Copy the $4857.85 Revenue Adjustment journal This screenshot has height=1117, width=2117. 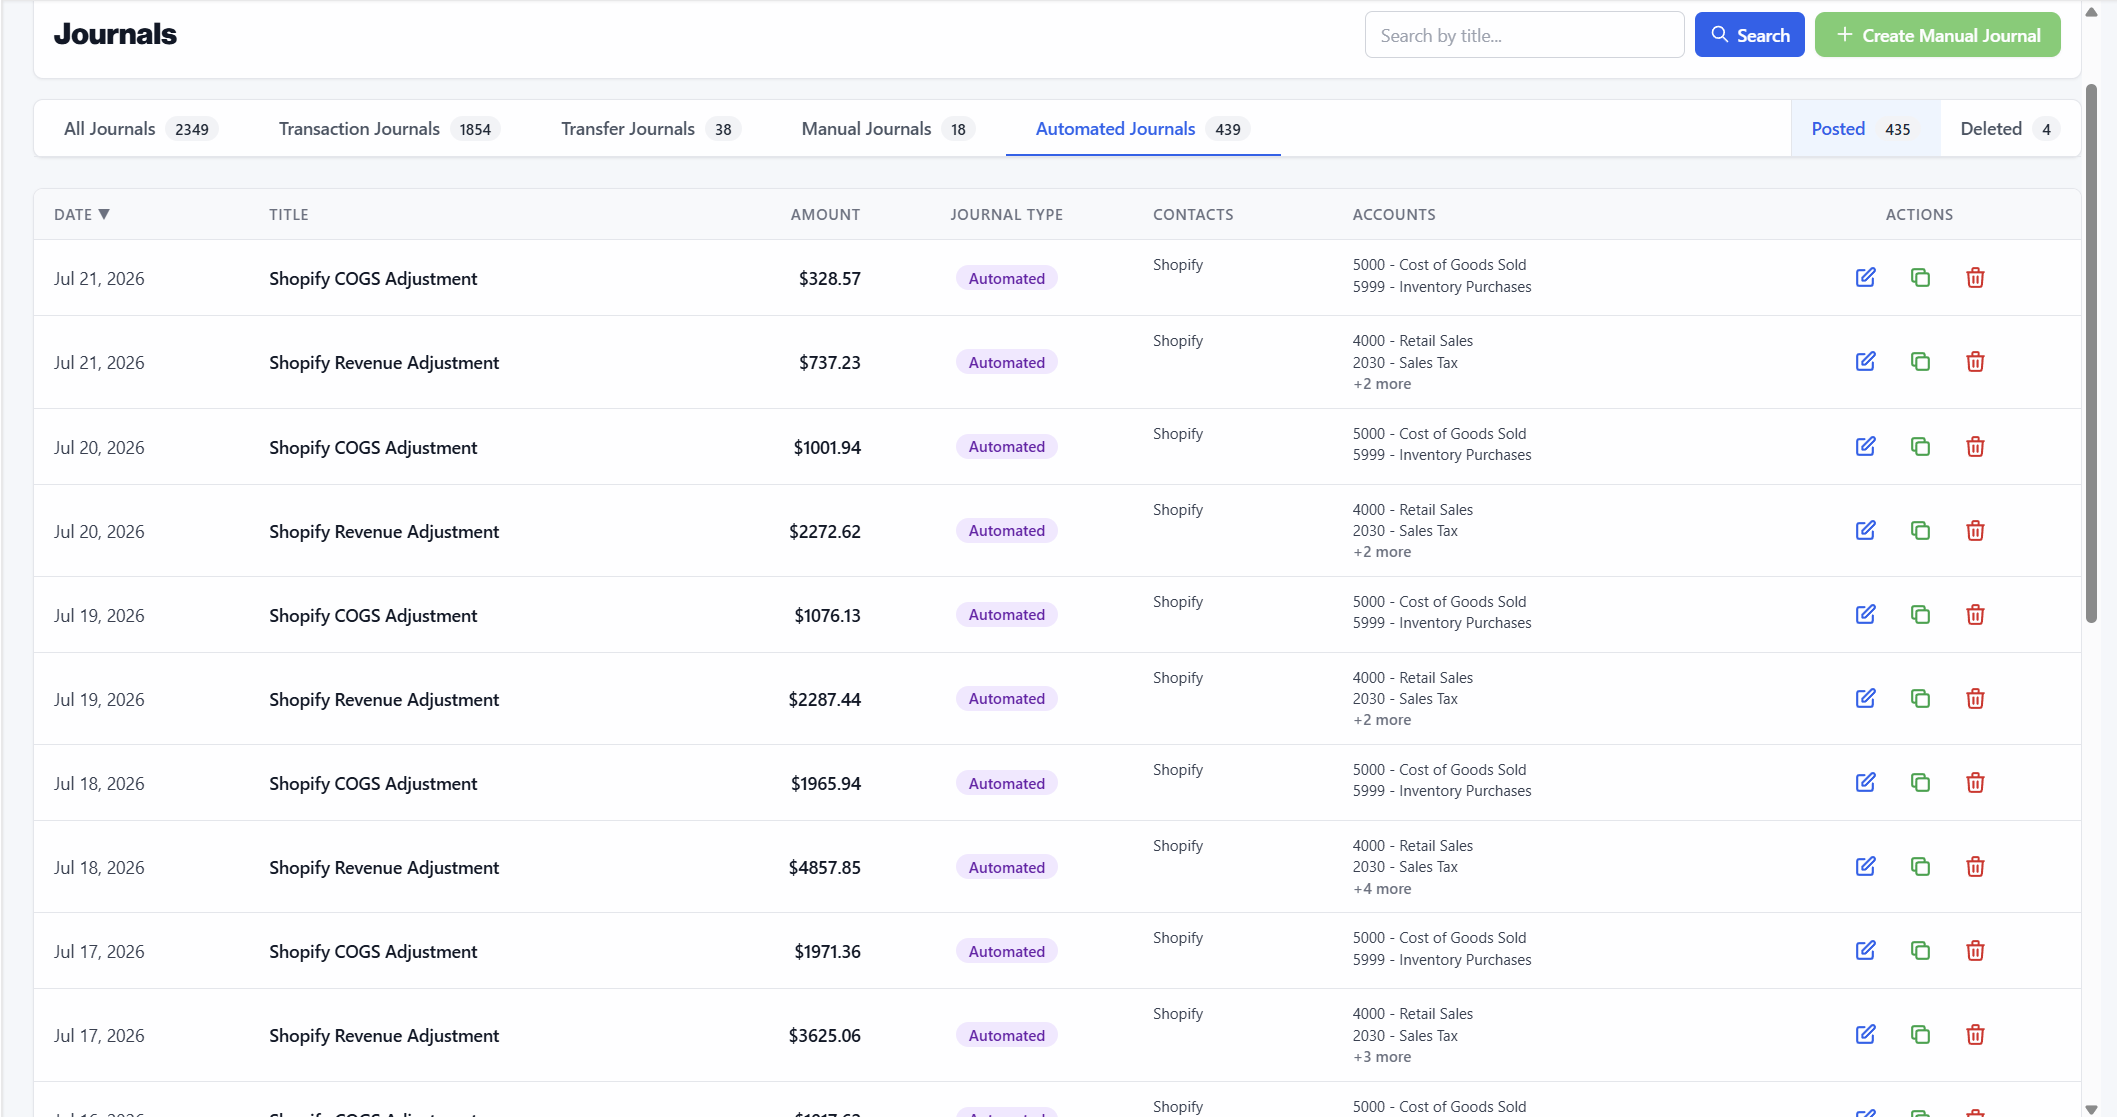click(x=1920, y=866)
